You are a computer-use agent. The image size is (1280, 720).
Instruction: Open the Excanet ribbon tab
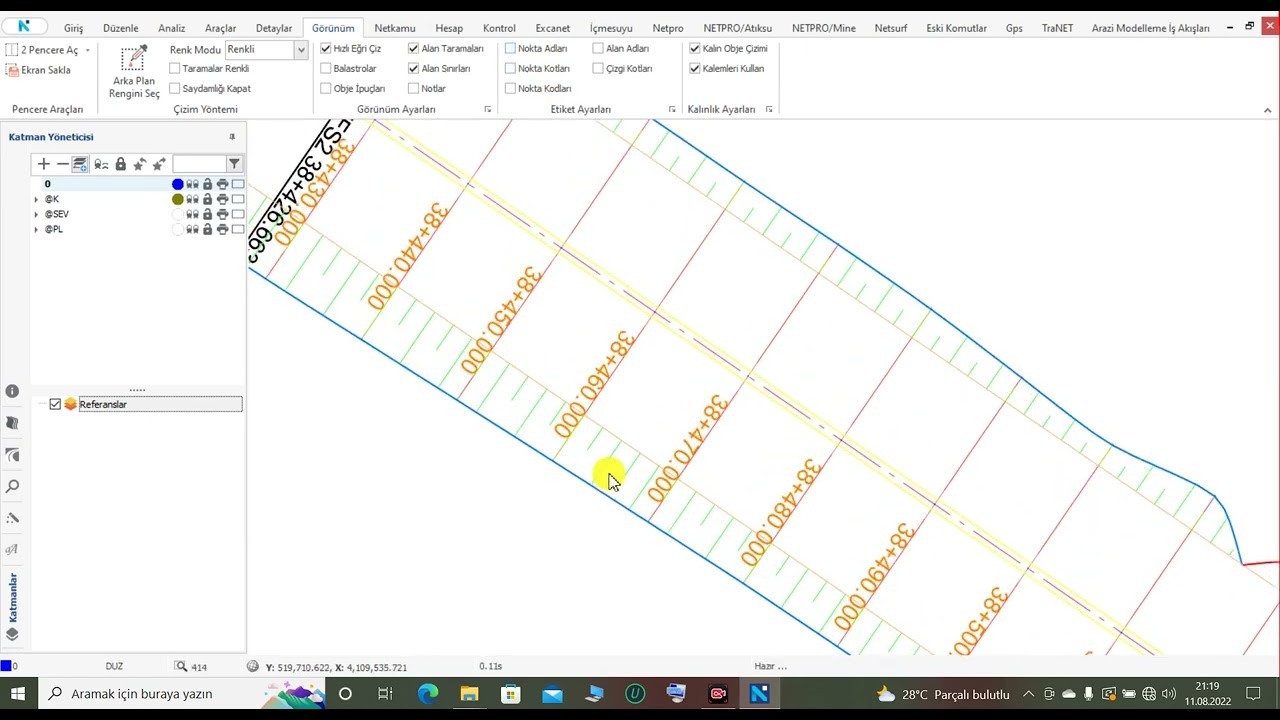pyautogui.click(x=552, y=28)
